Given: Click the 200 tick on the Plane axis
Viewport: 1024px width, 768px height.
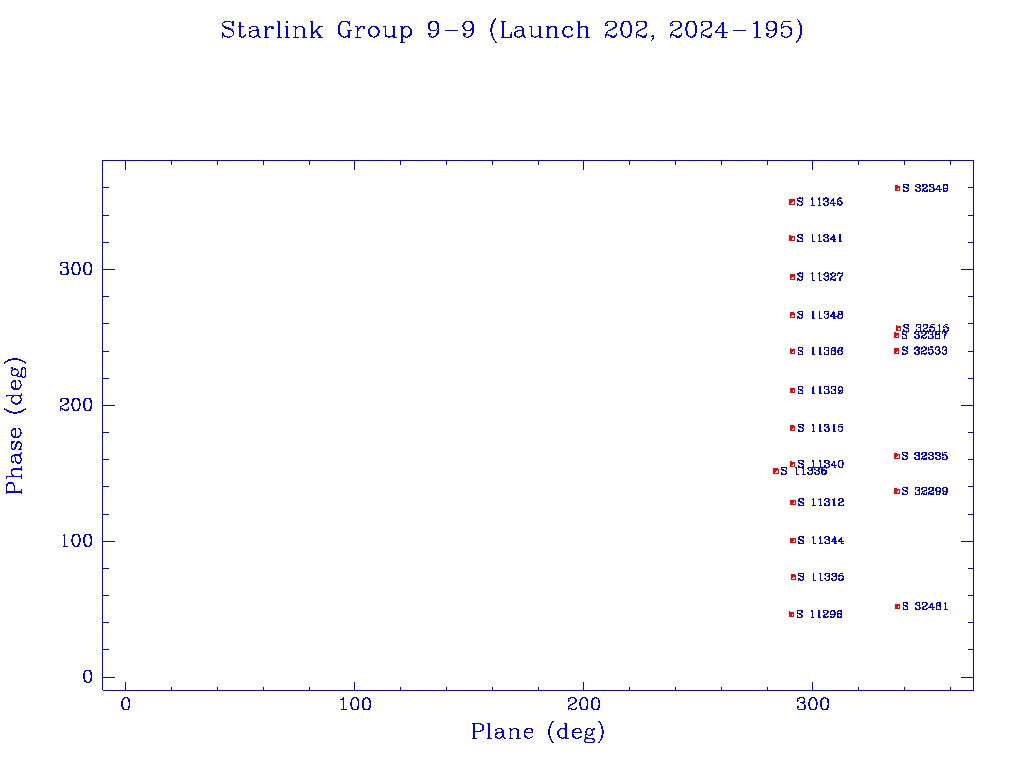Looking at the screenshot, I should [584, 705].
